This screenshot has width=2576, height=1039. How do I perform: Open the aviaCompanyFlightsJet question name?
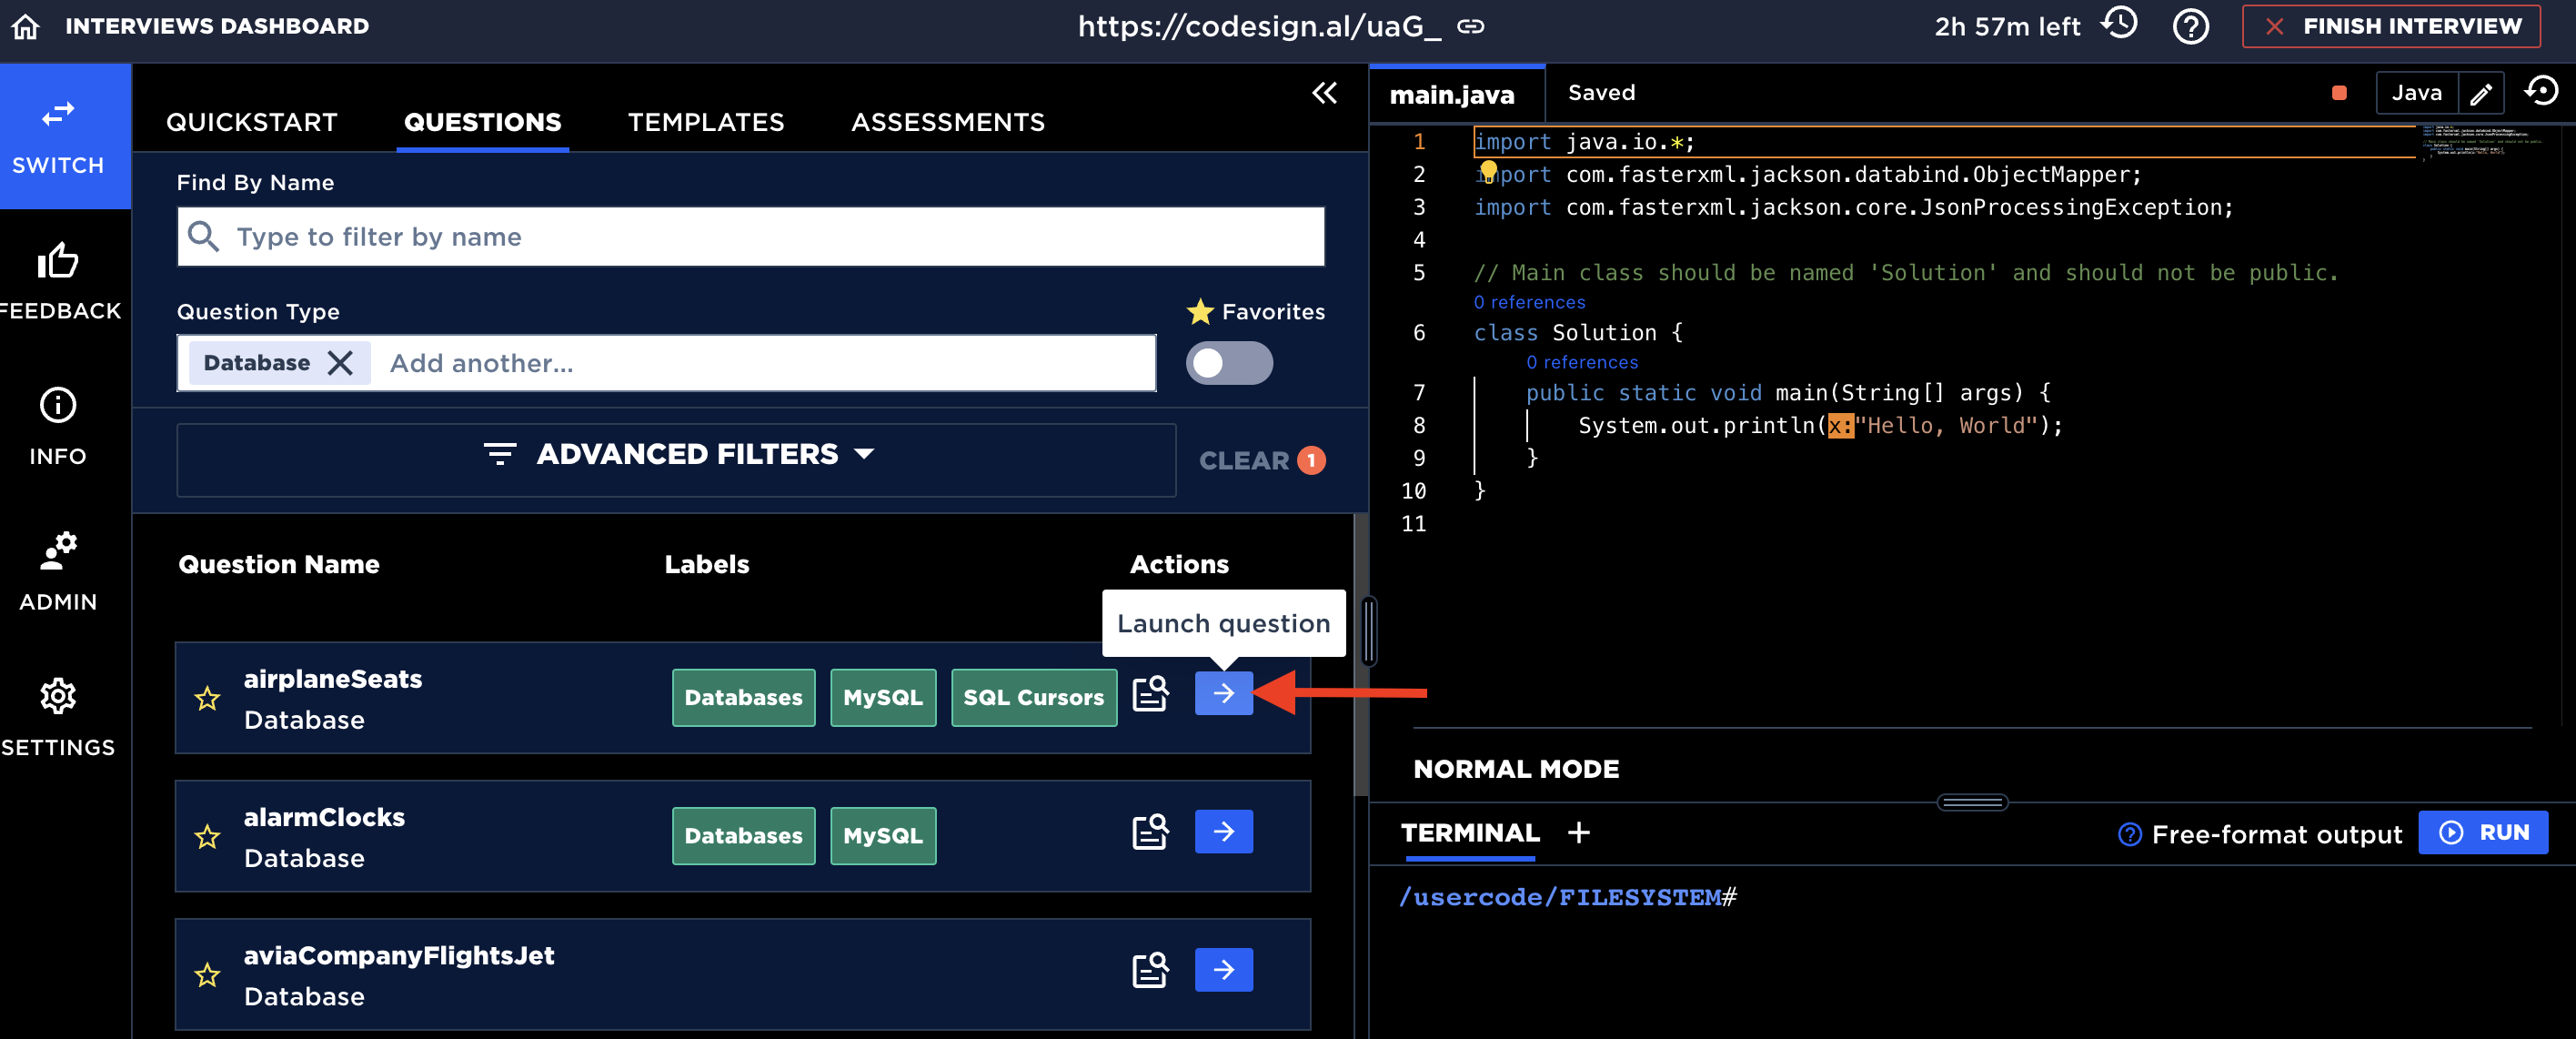(398, 955)
